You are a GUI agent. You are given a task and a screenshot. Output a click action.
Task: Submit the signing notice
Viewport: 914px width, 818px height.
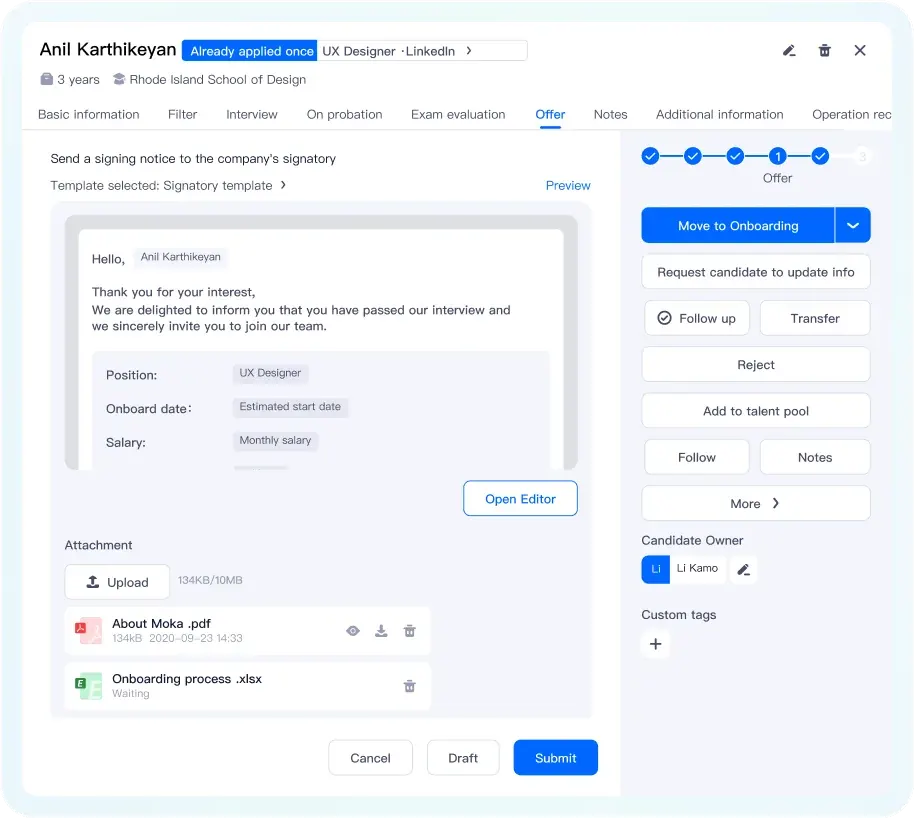(555, 757)
